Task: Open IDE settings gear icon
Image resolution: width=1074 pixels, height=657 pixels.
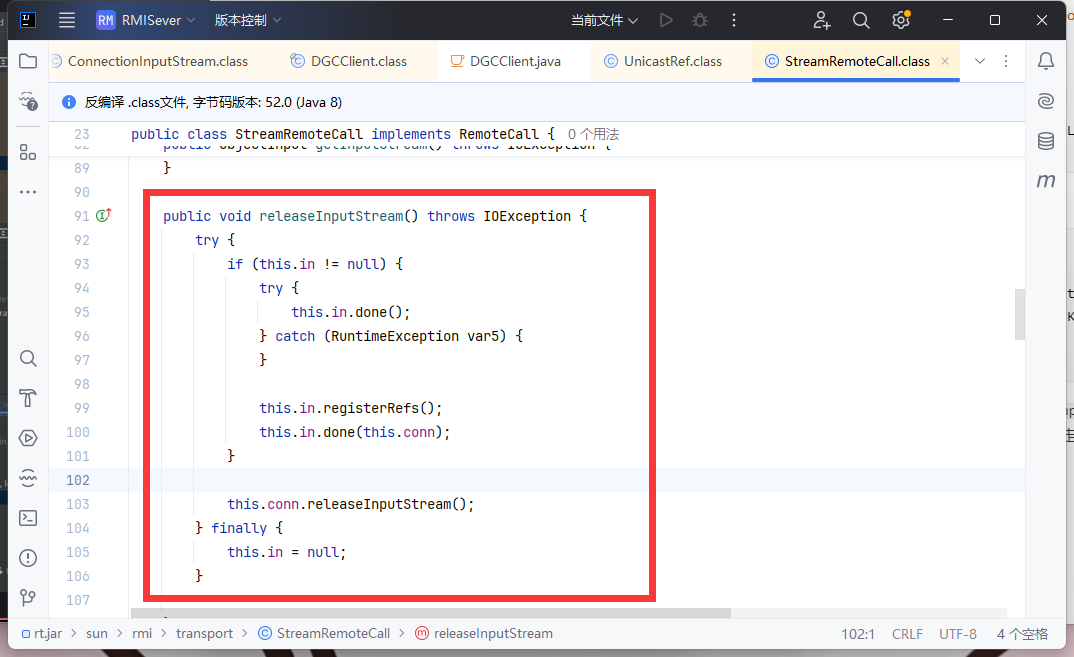Action: (x=901, y=20)
